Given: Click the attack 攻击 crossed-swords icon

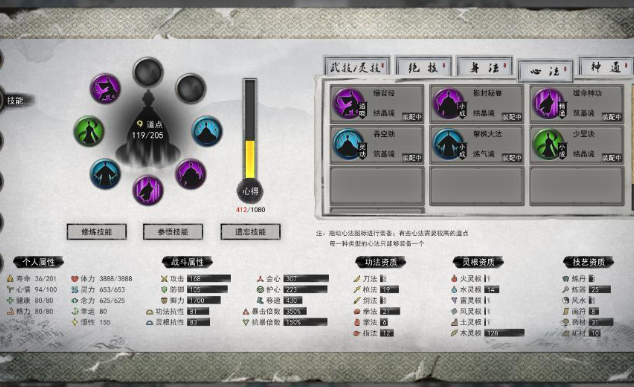Looking at the screenshot, I should pos(164,279).
